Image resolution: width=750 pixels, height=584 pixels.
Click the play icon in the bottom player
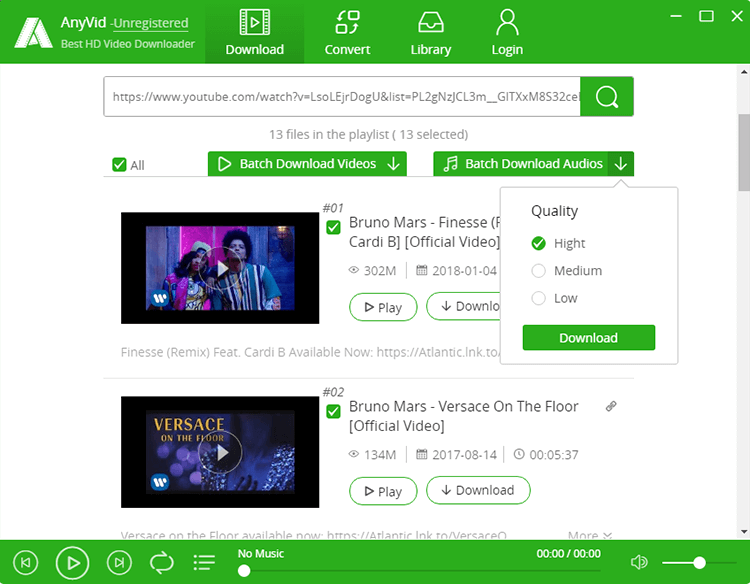[x=72, y=562]
